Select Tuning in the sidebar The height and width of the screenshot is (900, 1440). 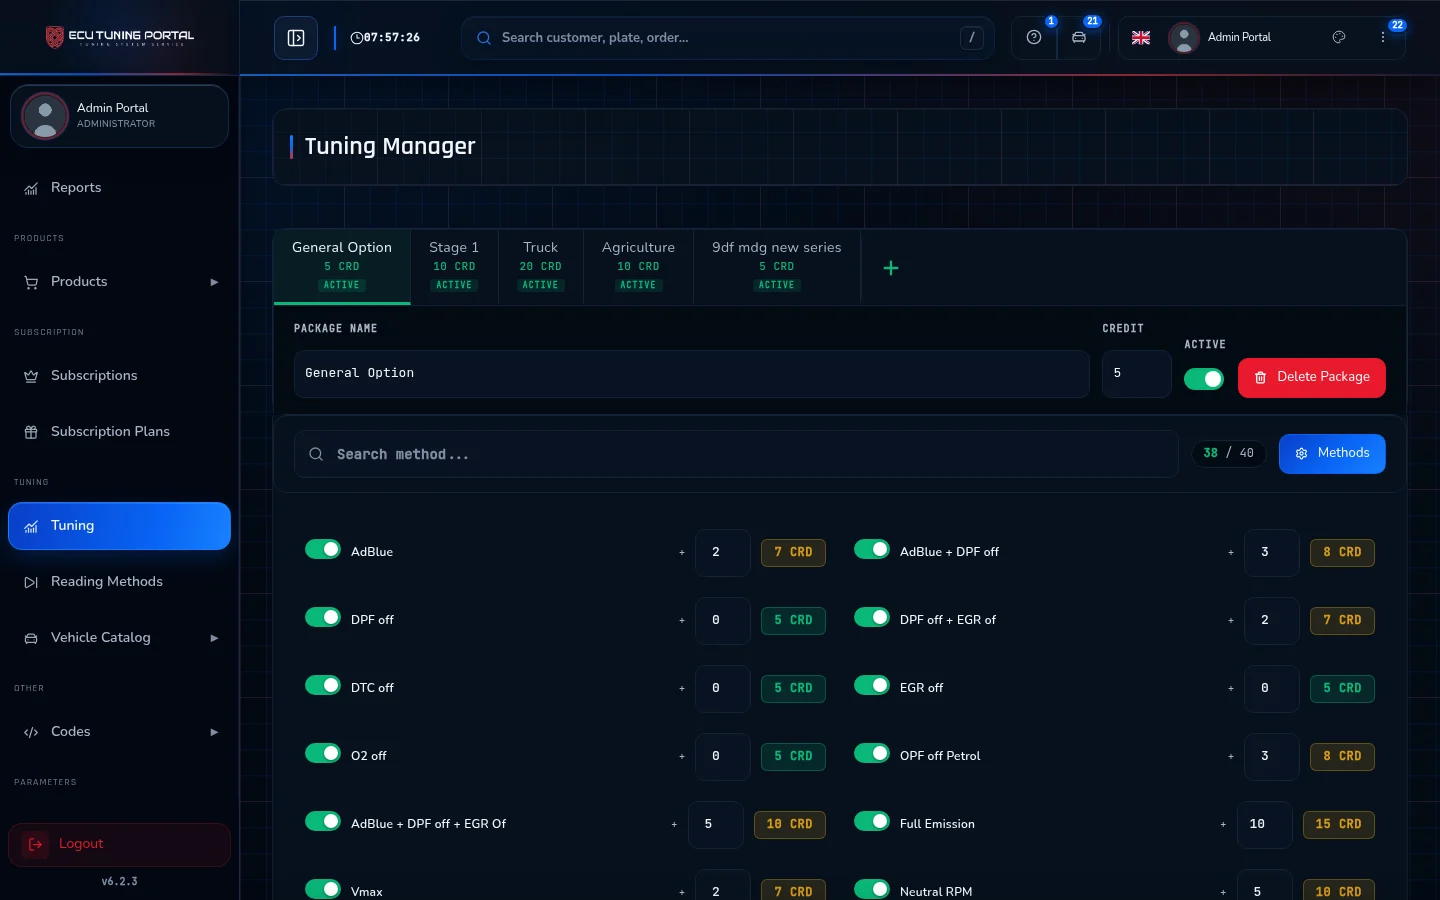point(120,526)
